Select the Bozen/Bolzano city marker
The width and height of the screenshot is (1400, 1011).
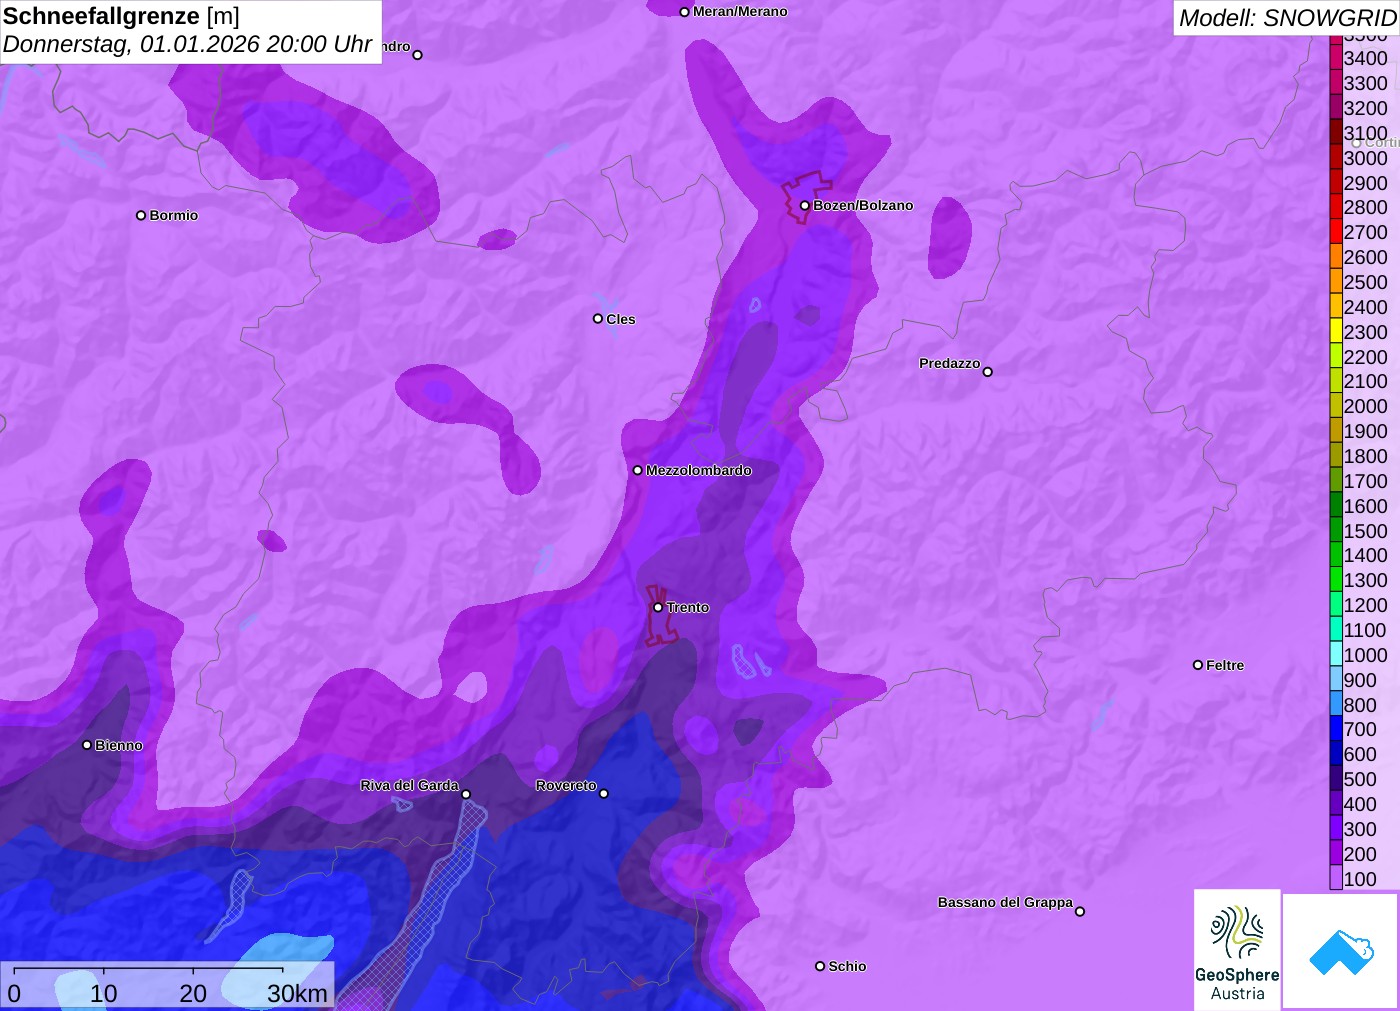(805, 206)
